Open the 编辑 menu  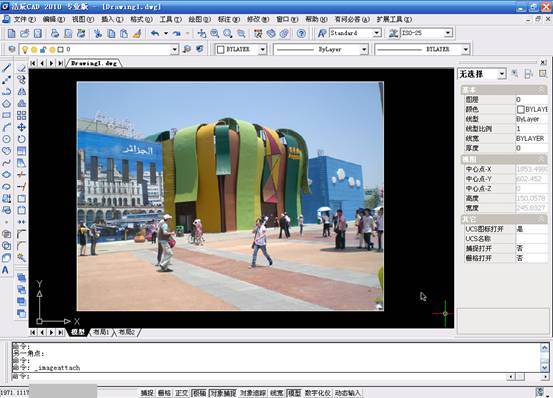tap(53, 19)
